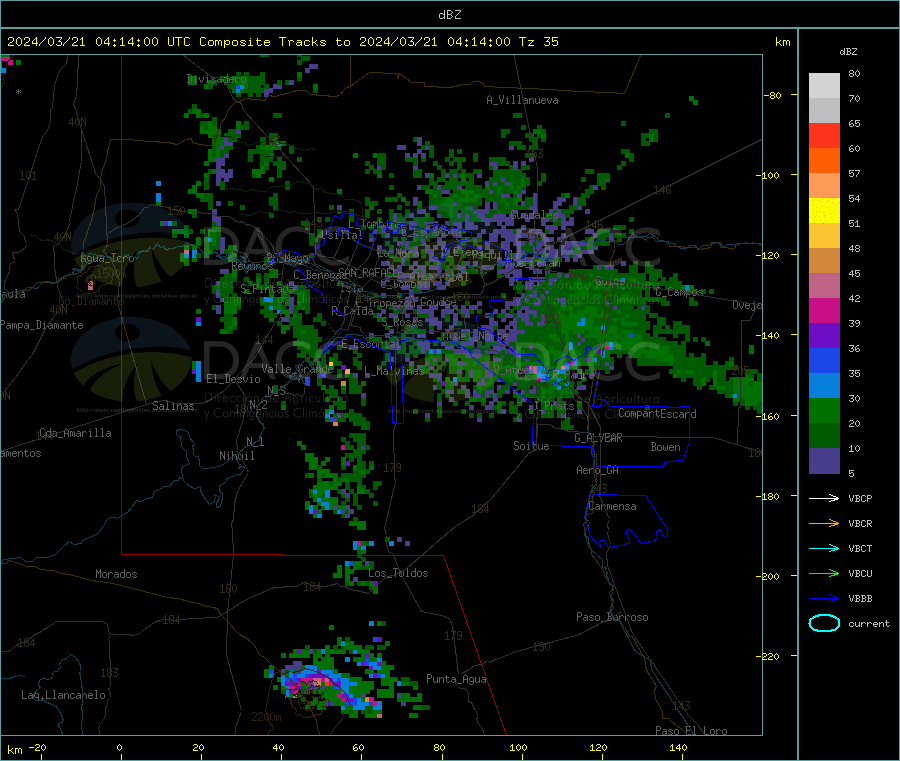Screen dimensions: 900x761
Task: Click the 'Nihuil' map label
Action: point(236,456)
